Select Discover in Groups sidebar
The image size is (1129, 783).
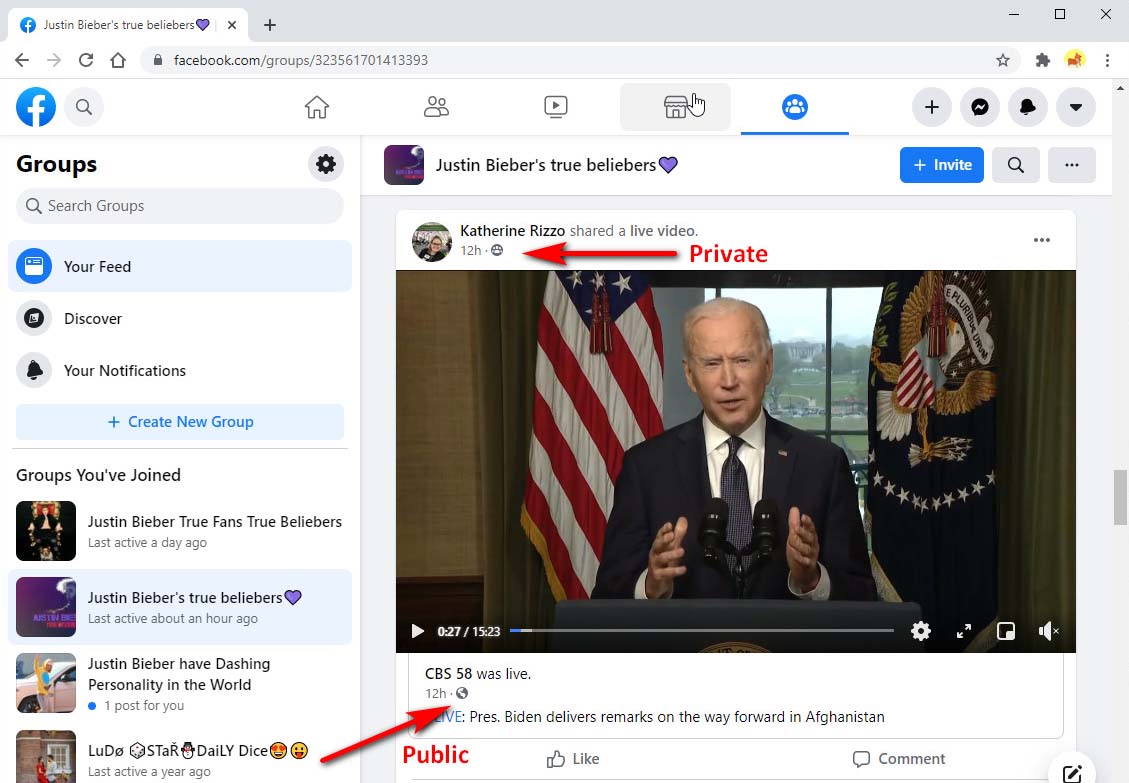(93, 318)
